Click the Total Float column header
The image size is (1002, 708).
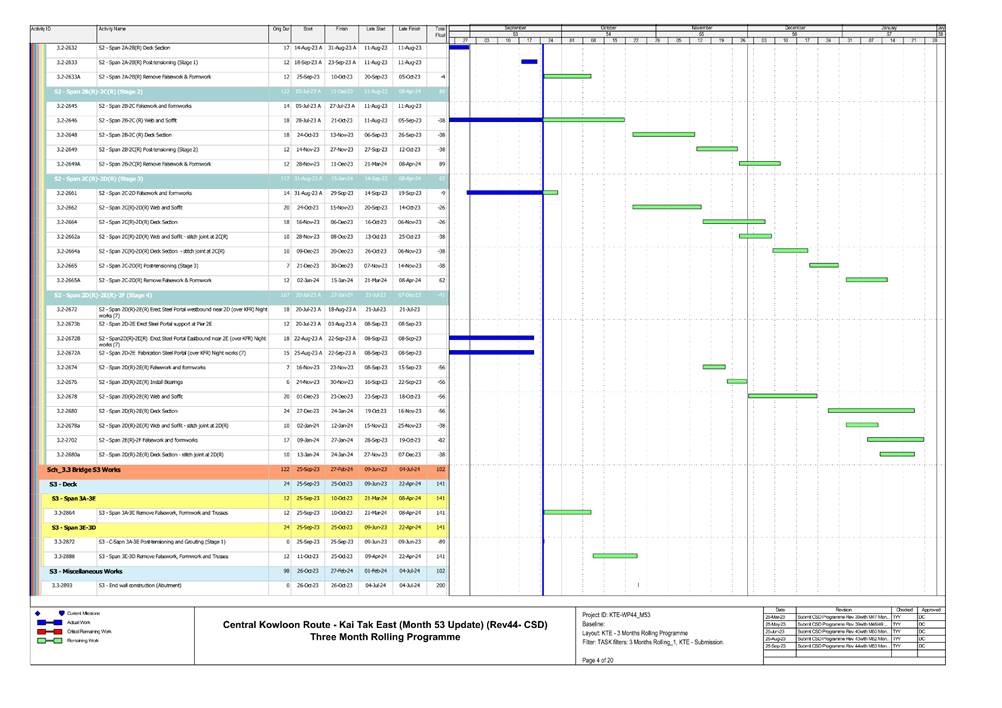[439, 34]
